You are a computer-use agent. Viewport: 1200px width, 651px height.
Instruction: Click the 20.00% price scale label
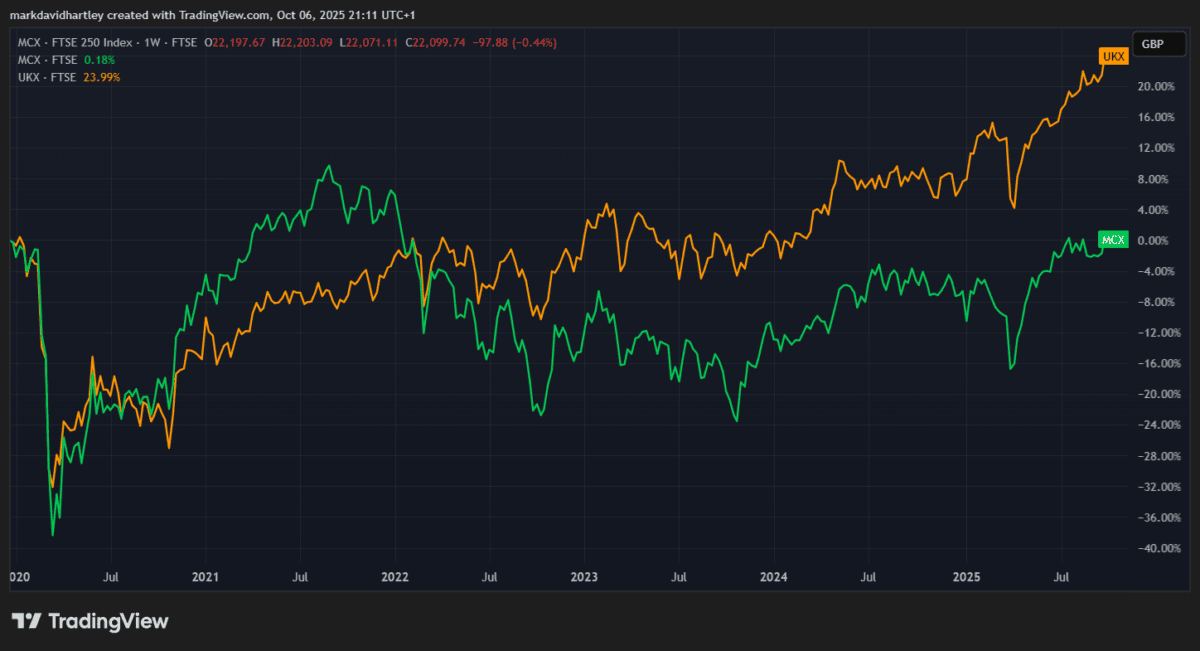pos(1155,86)
